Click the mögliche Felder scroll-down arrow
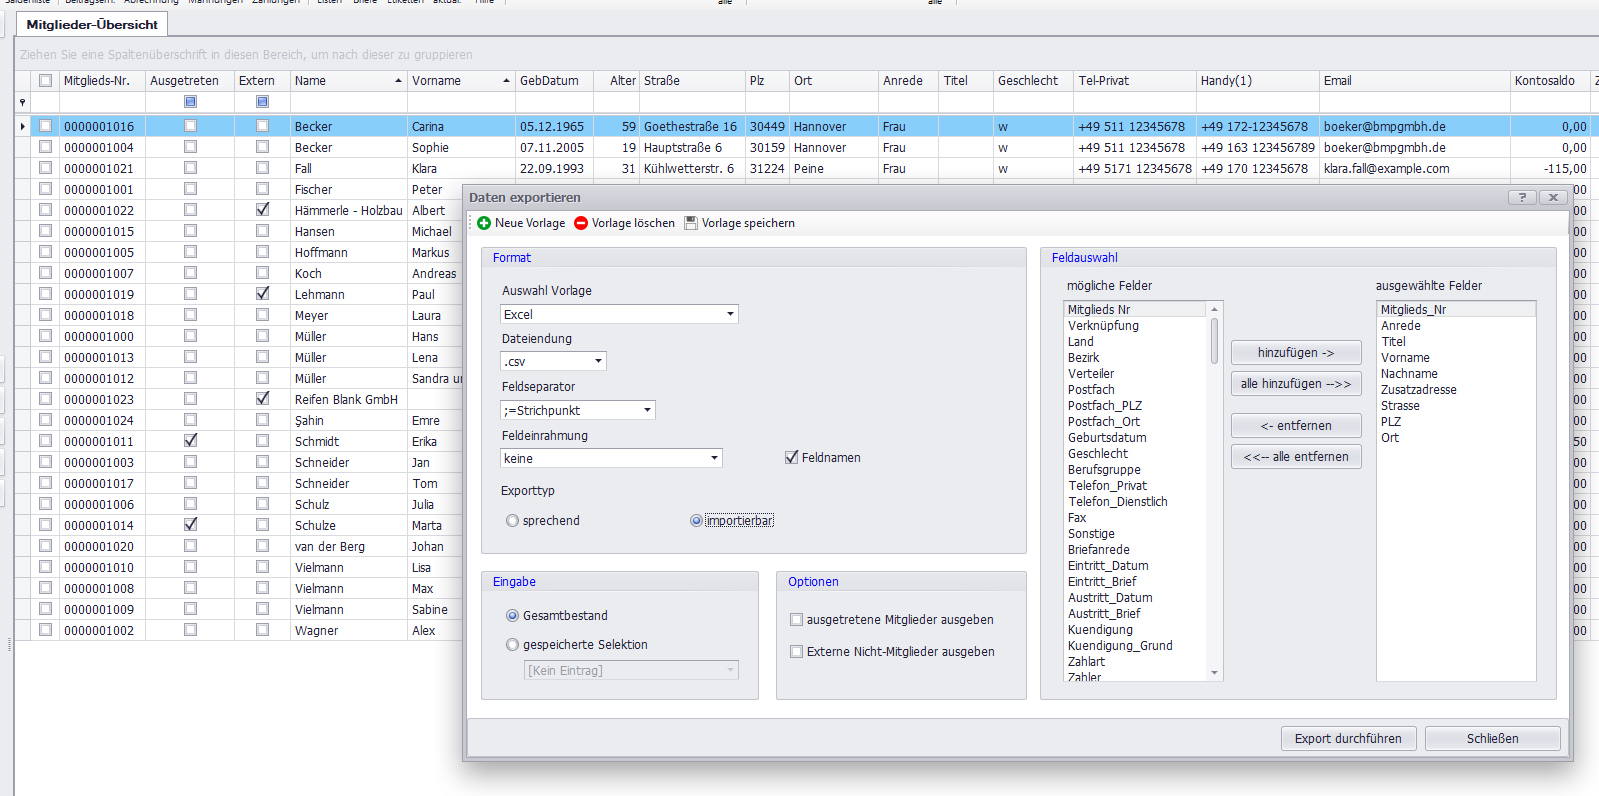The height and width of the screenshot is (796, 1599). [1214, 673]
